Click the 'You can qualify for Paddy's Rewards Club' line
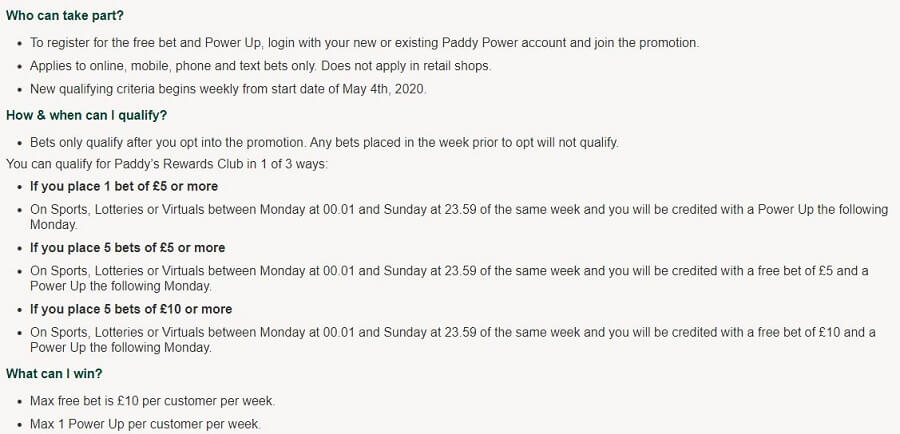This screenshot has width=900, height=434. (167, 164)
